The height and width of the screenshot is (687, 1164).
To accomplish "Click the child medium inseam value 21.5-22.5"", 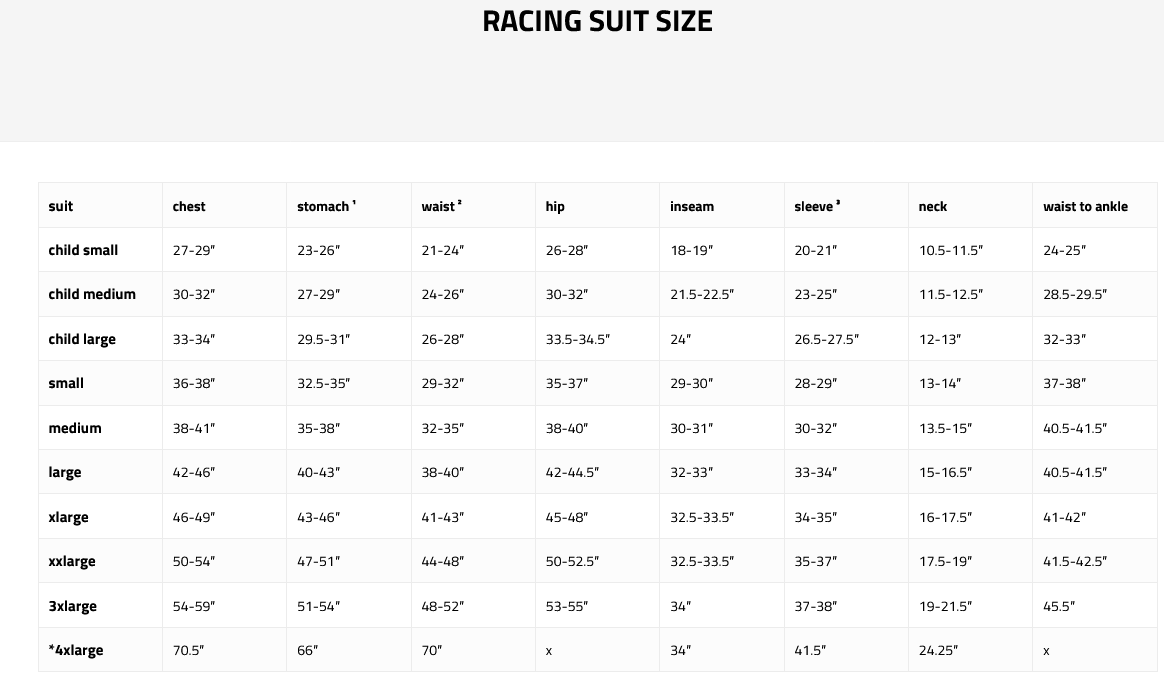I will click(x=702, y=294).
